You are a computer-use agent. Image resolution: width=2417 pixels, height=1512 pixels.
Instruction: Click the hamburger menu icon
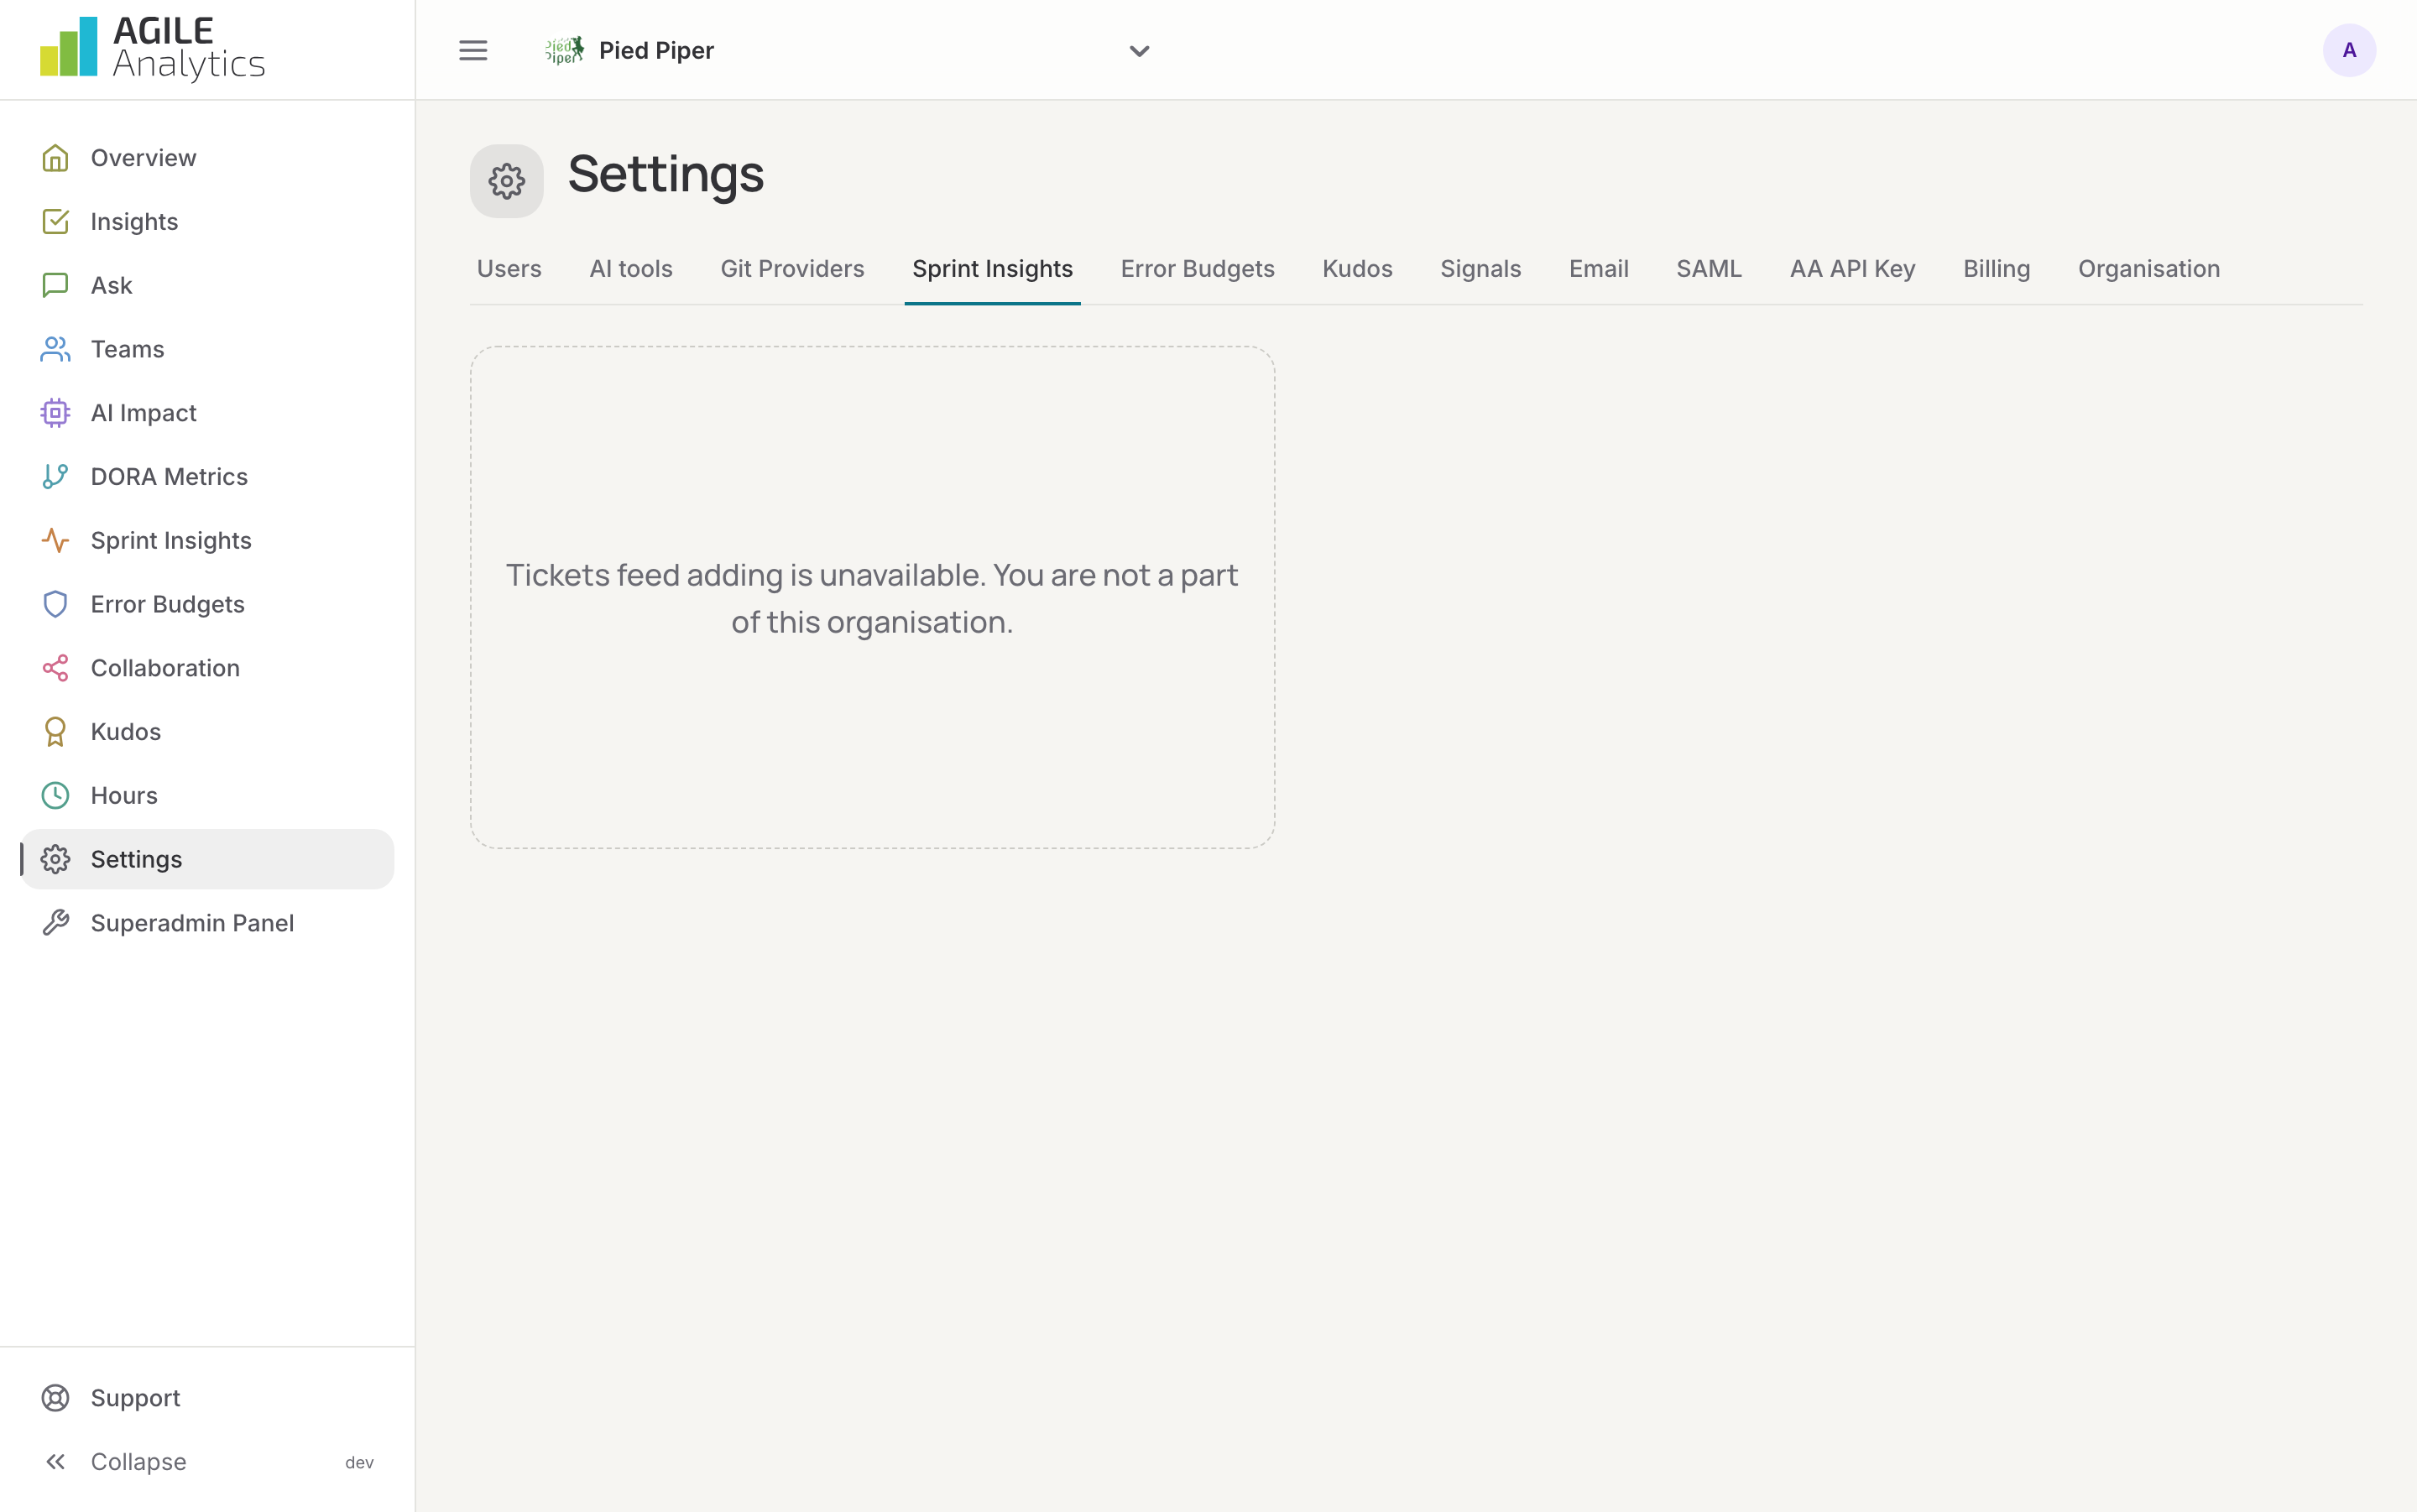point(473,50)
